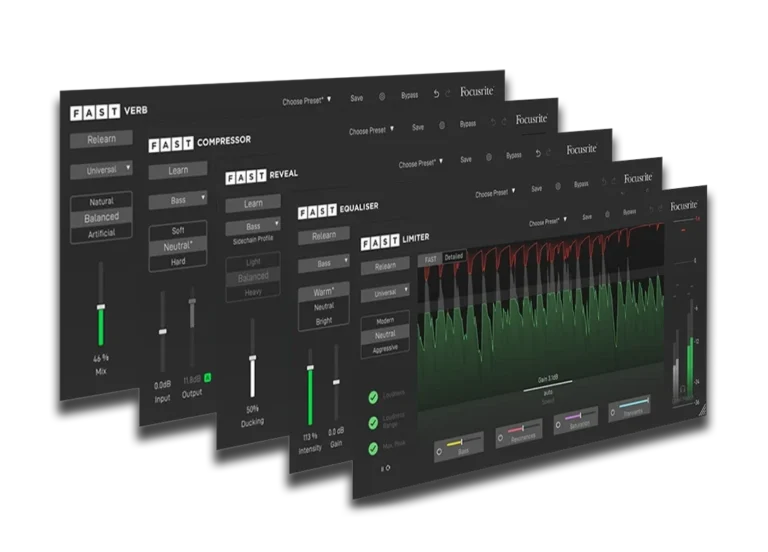Open Choose Preset dropdown in FAST Limiter
The height and width of the screenshot is (552, 768).
pos(548,221)
